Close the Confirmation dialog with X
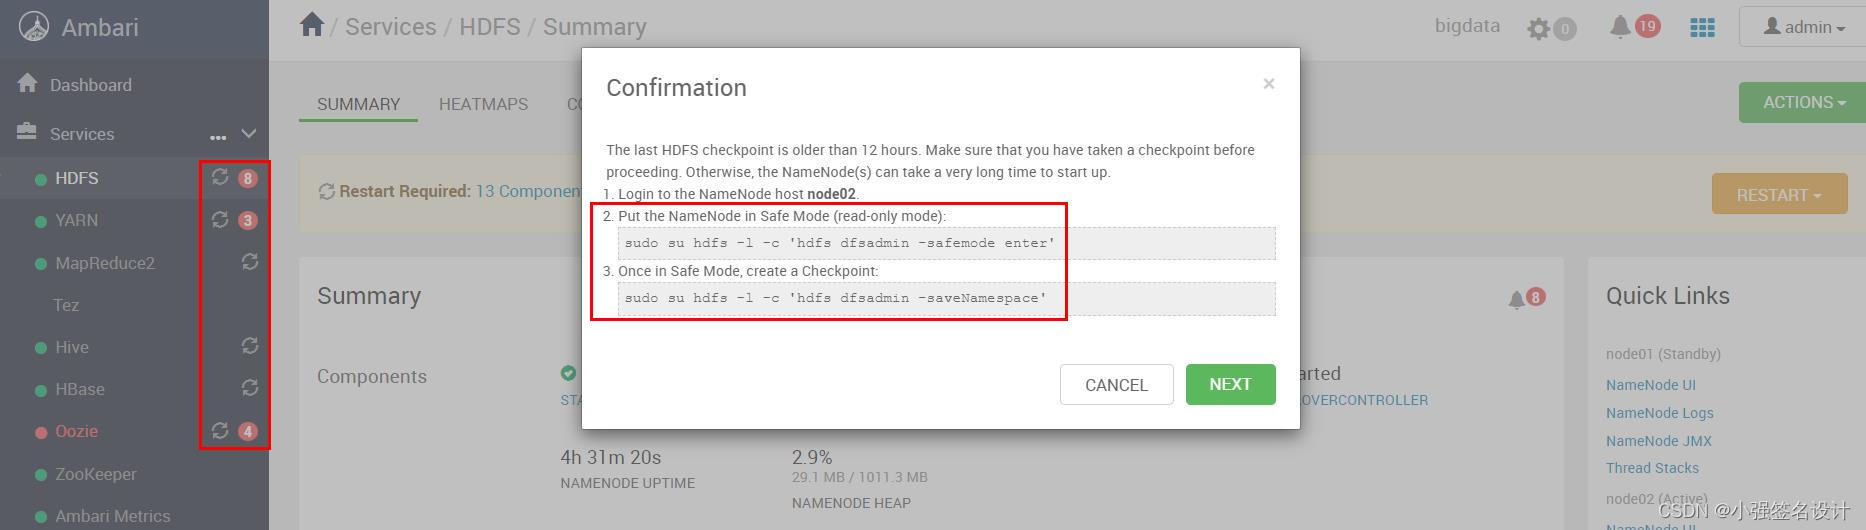Viewport: 1866px width, 530px height. tap(1268, 84)
